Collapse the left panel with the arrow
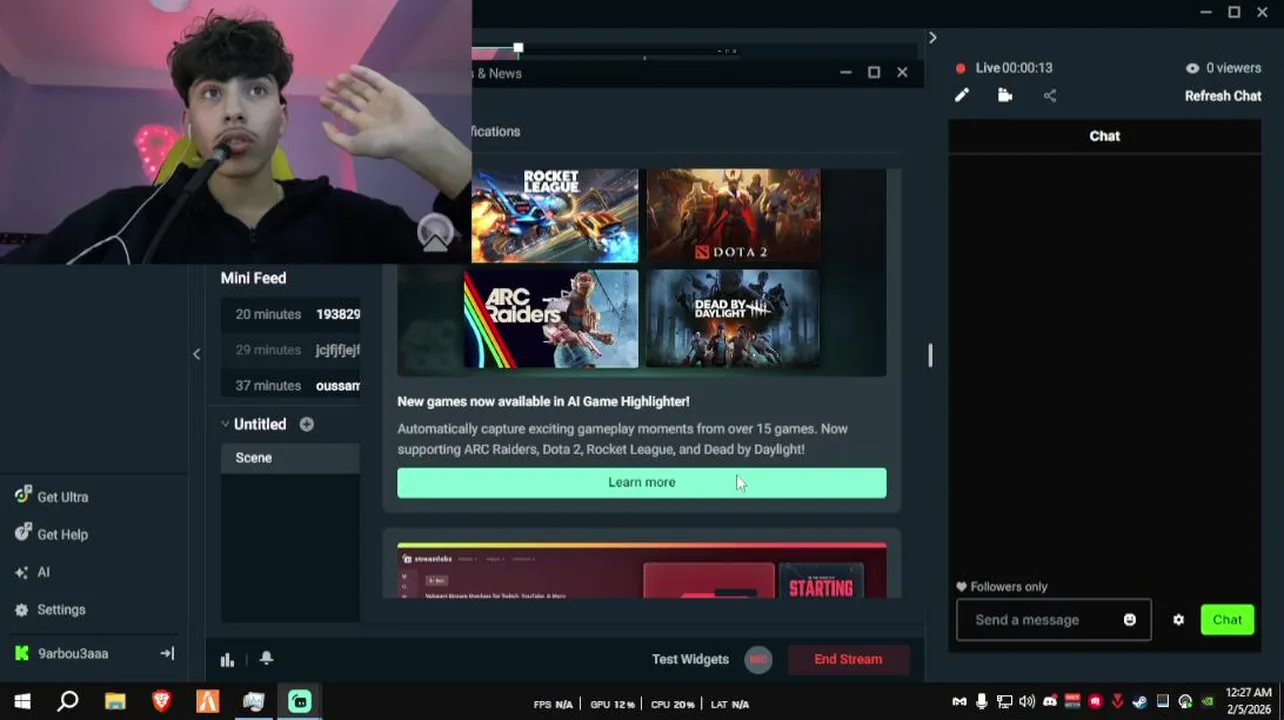This screenshot has height=720, width=1284. point(196,353)
